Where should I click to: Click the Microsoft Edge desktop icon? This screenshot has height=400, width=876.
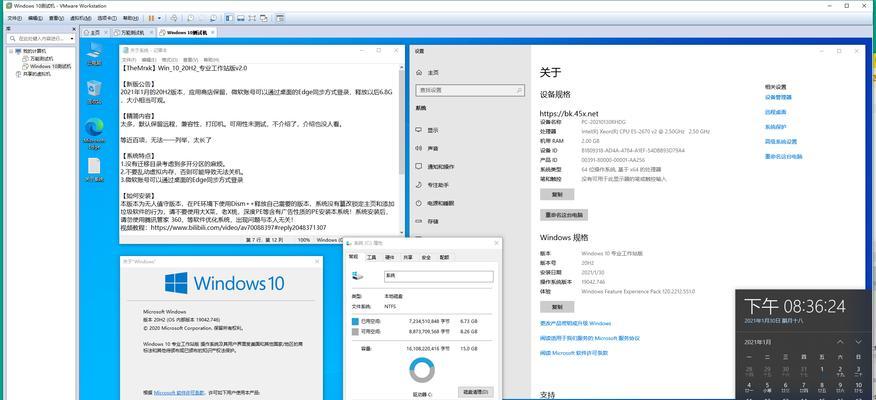tap(94, 134)
